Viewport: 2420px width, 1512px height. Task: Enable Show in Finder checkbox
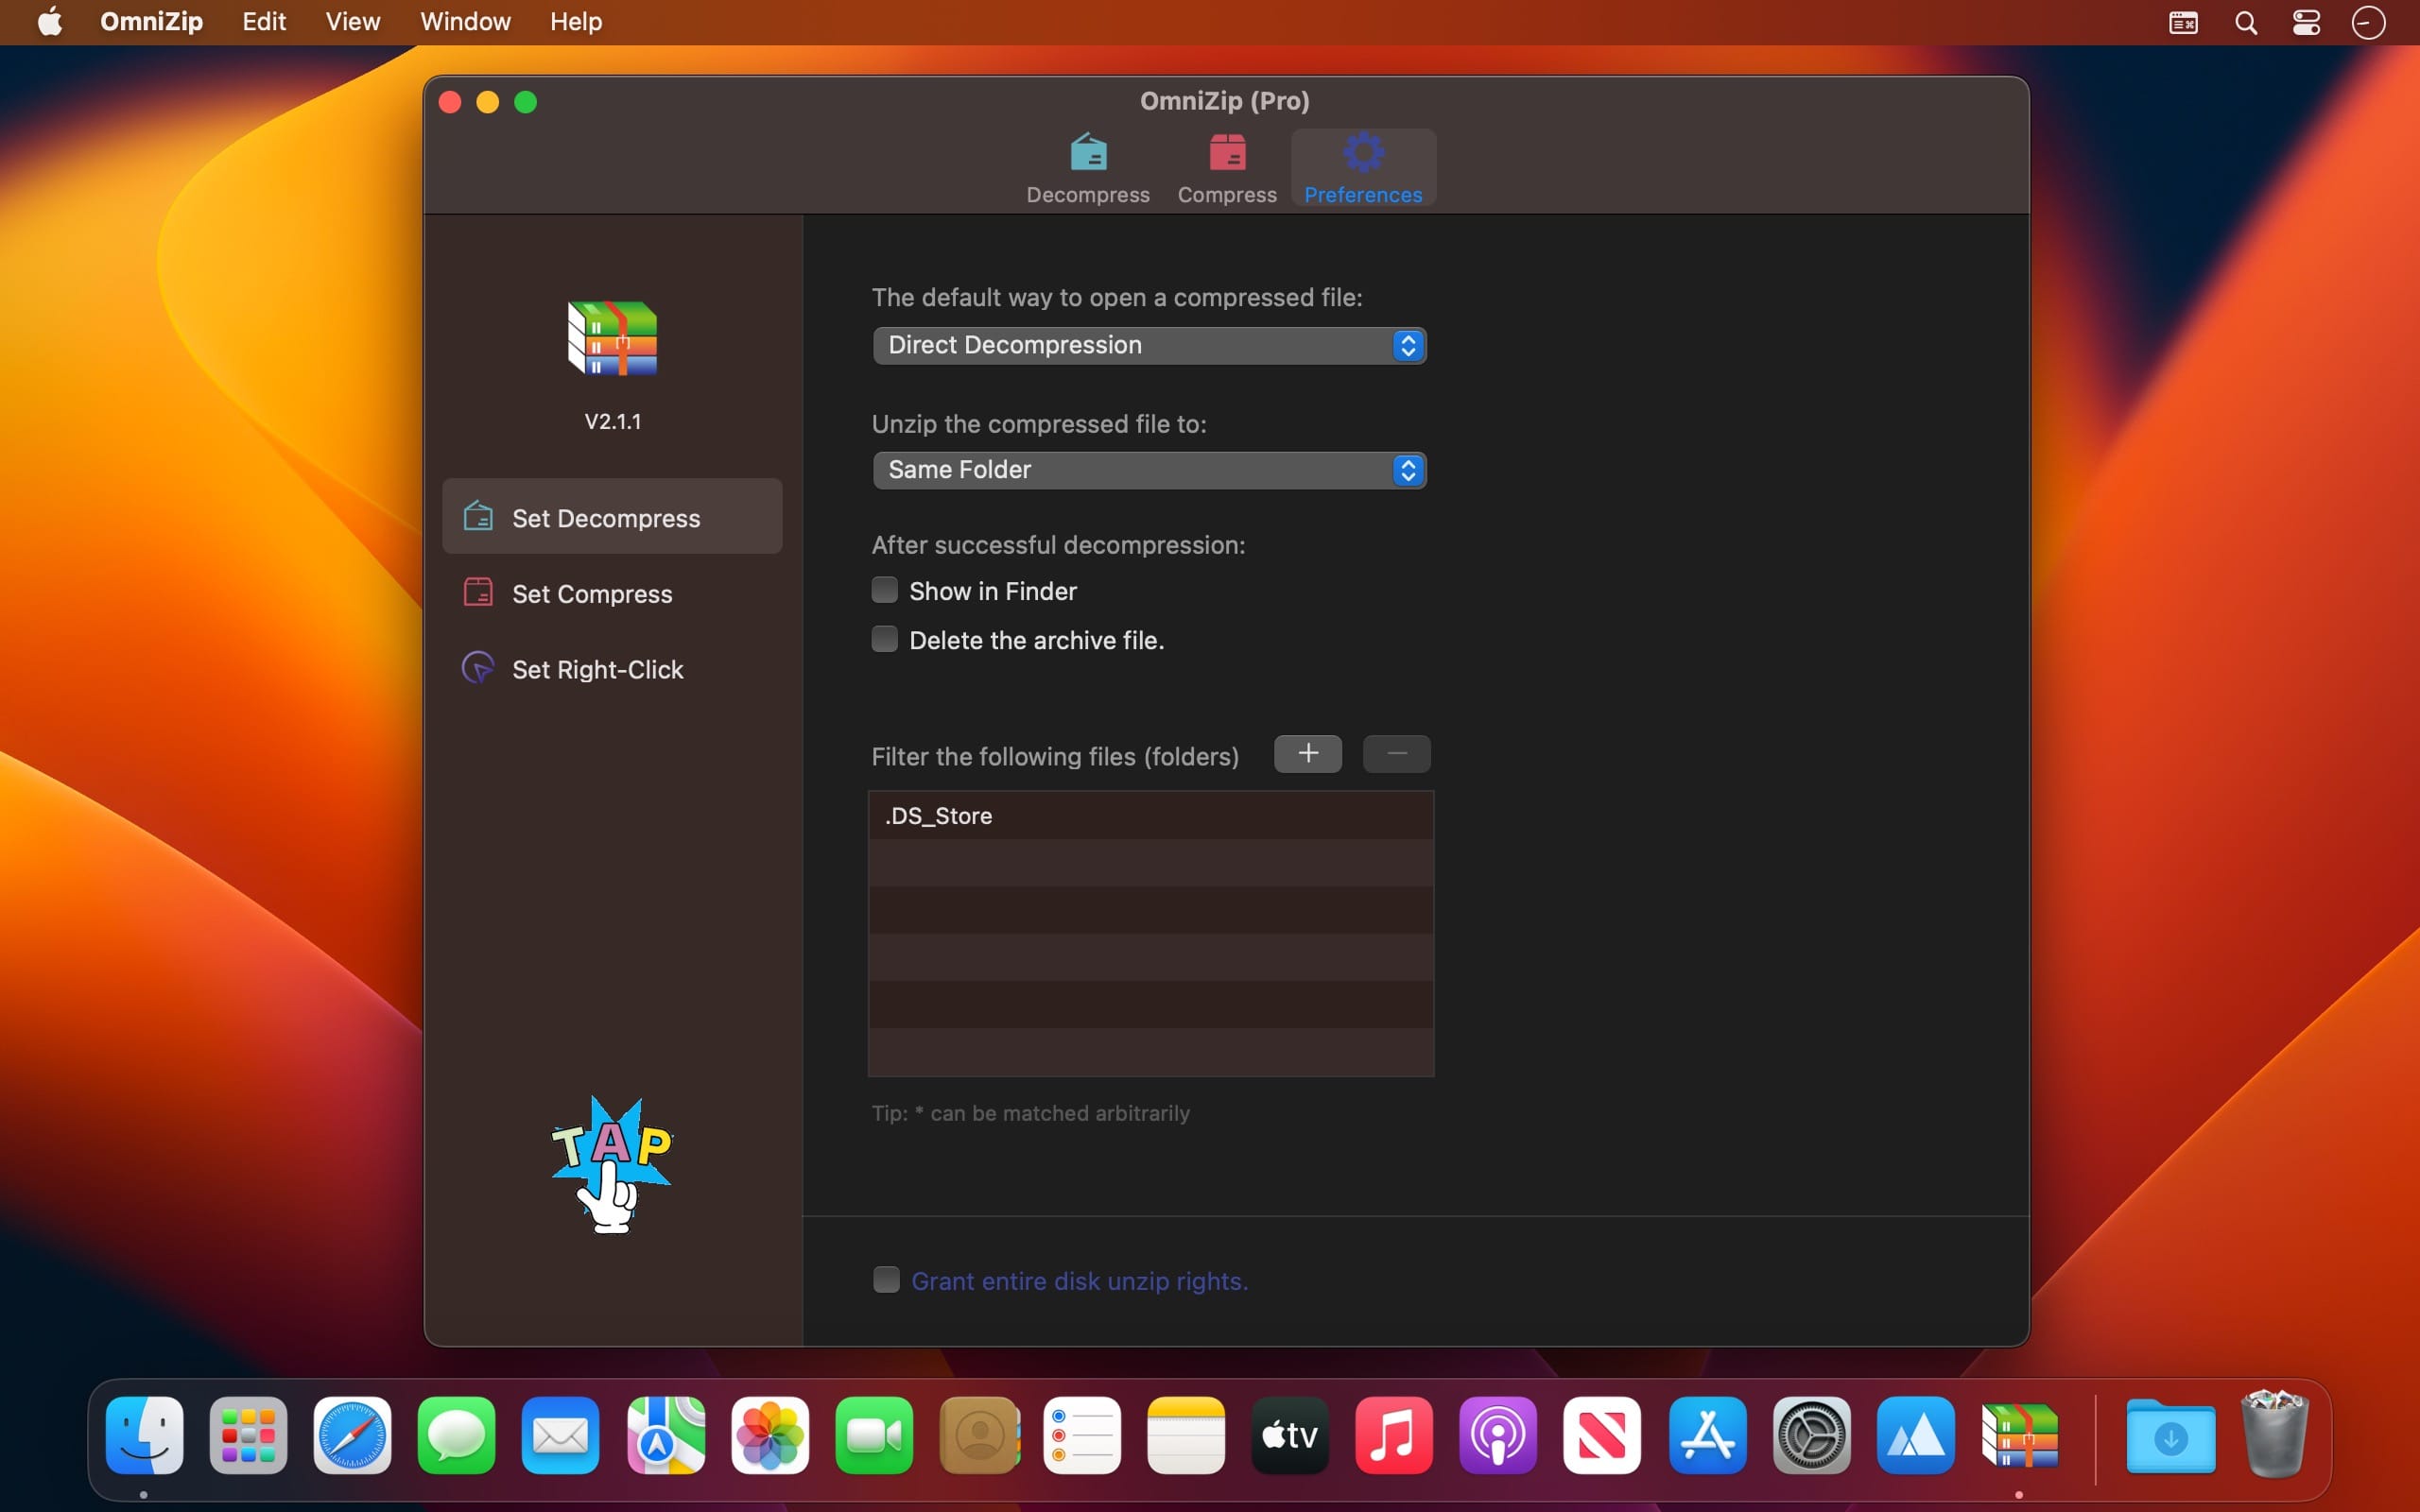[885, 590]
